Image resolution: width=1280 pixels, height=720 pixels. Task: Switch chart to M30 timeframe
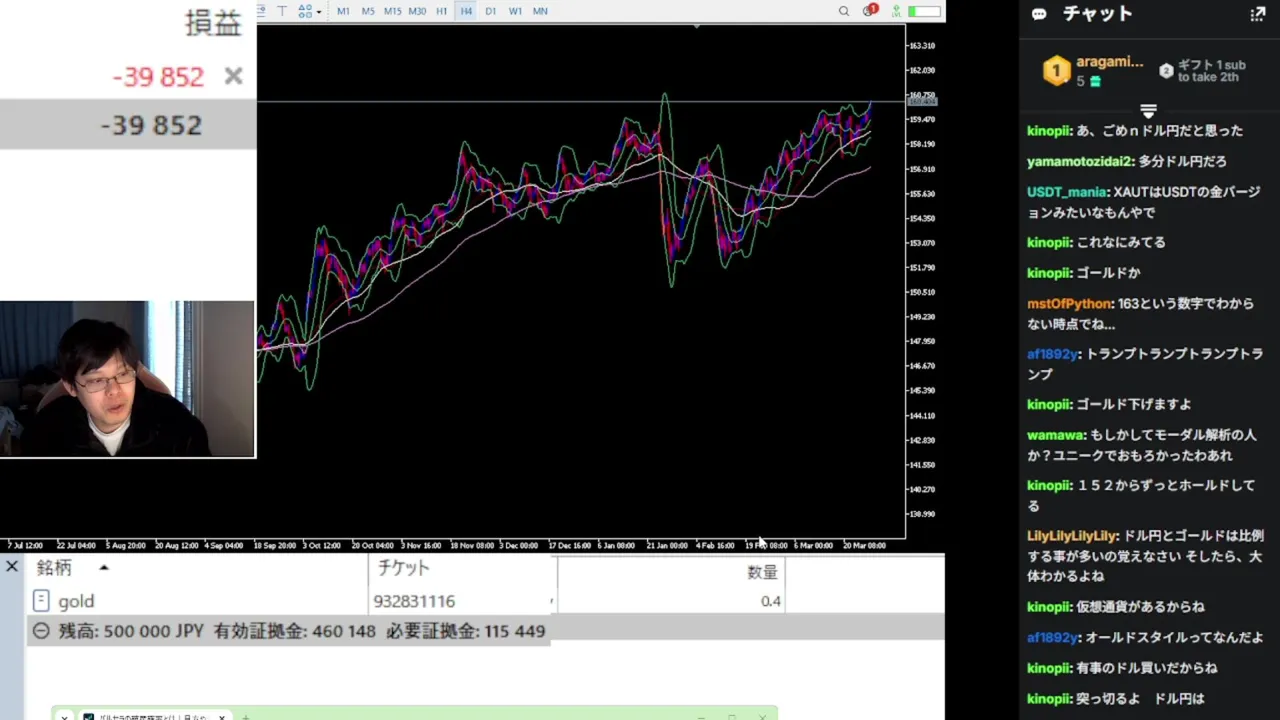[417, 11]
